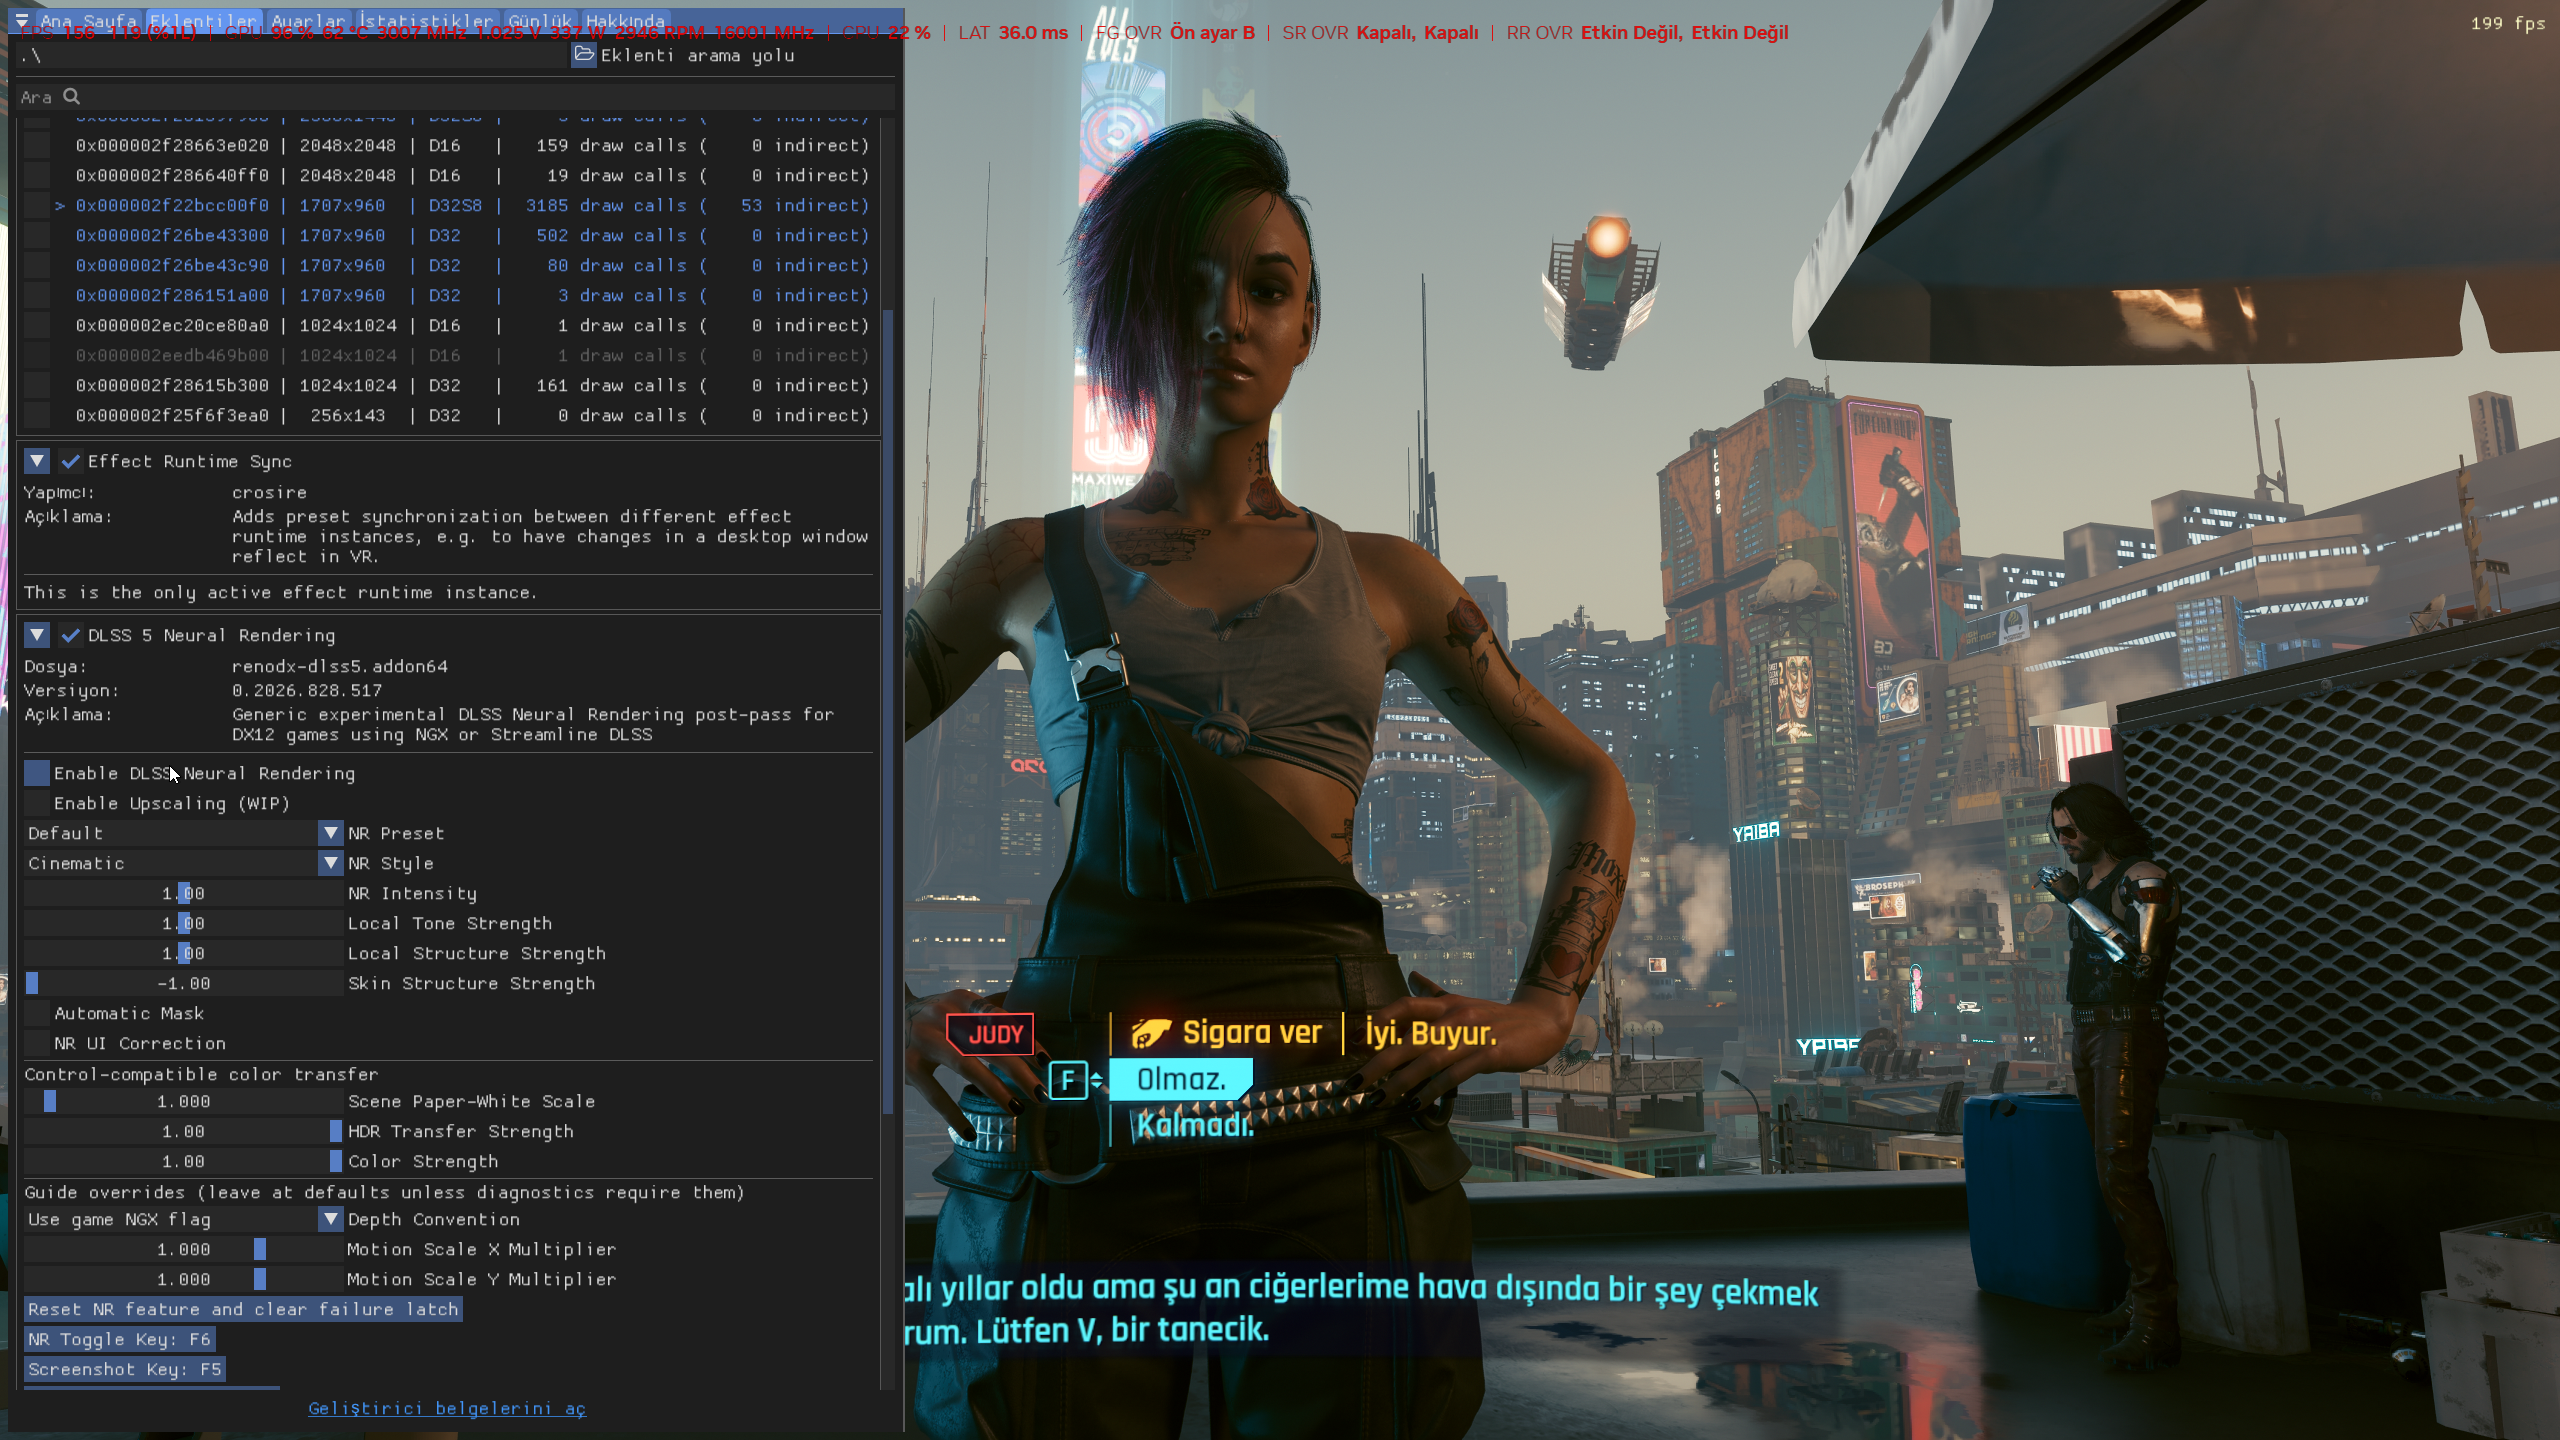Click the add-on search path input field
The height and width of the screenshot is (1440, 2560).
point(293,55)
